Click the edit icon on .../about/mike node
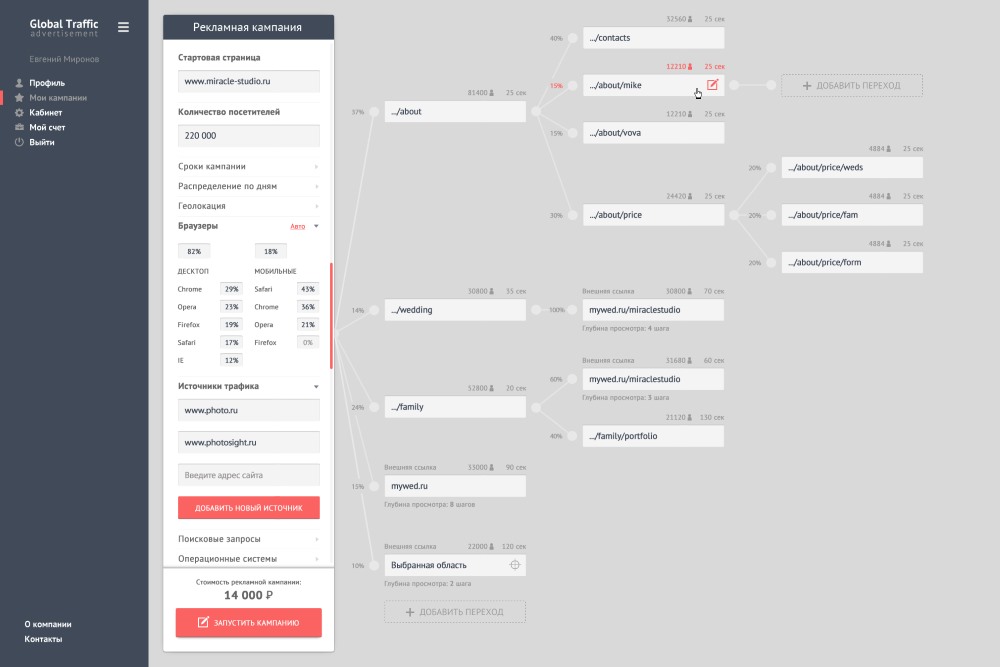 (x=712, y=85)
